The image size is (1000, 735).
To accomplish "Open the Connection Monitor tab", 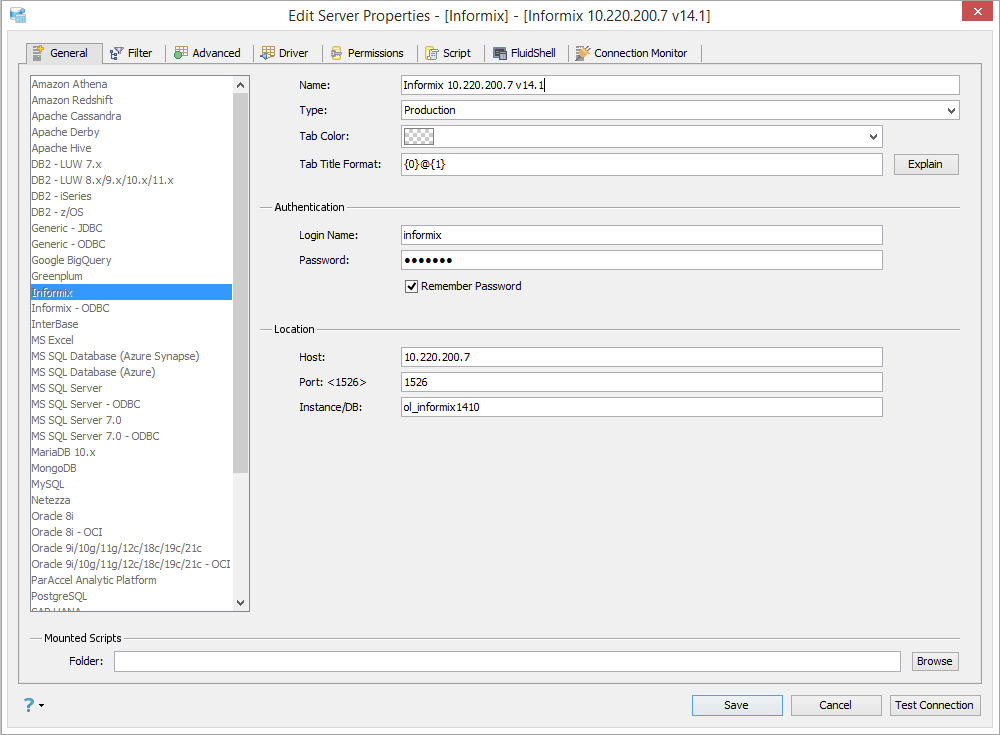I will pyautogui.click(x=632, y=54).
